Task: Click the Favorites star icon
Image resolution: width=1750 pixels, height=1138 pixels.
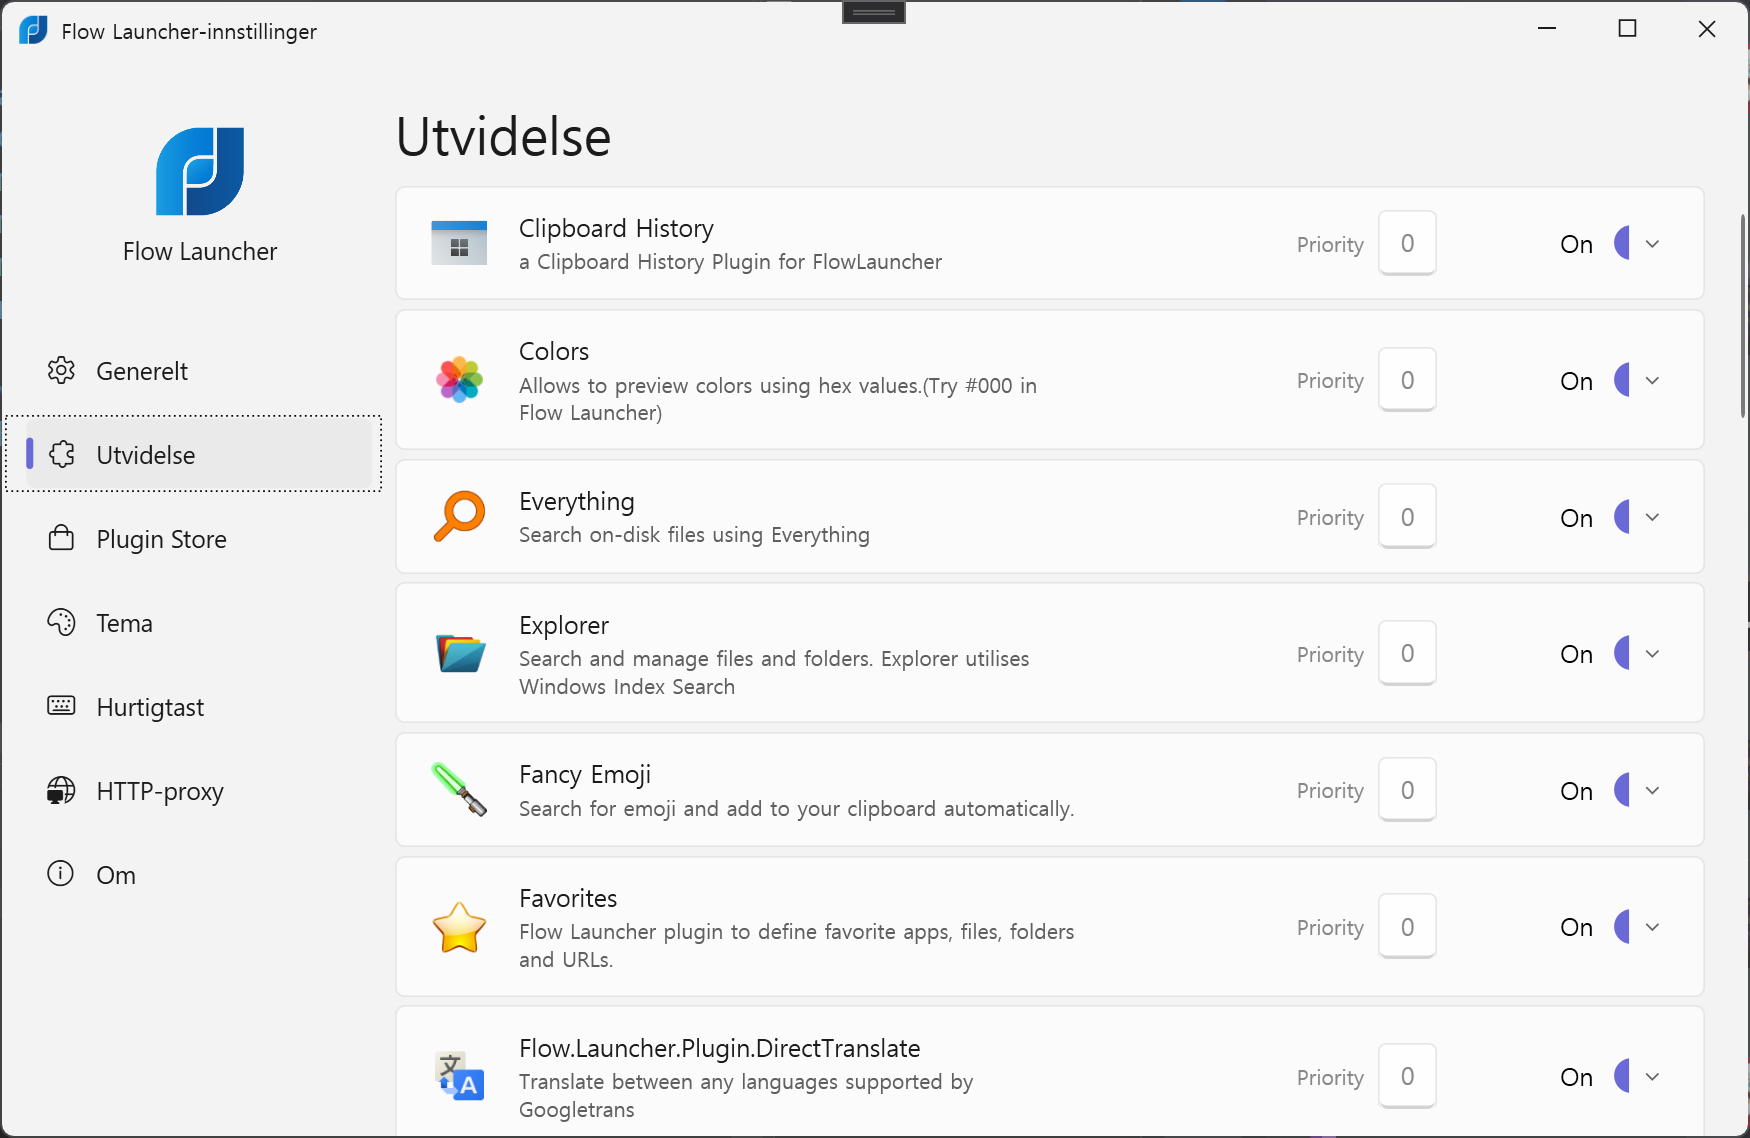Action: click(459, 927)
